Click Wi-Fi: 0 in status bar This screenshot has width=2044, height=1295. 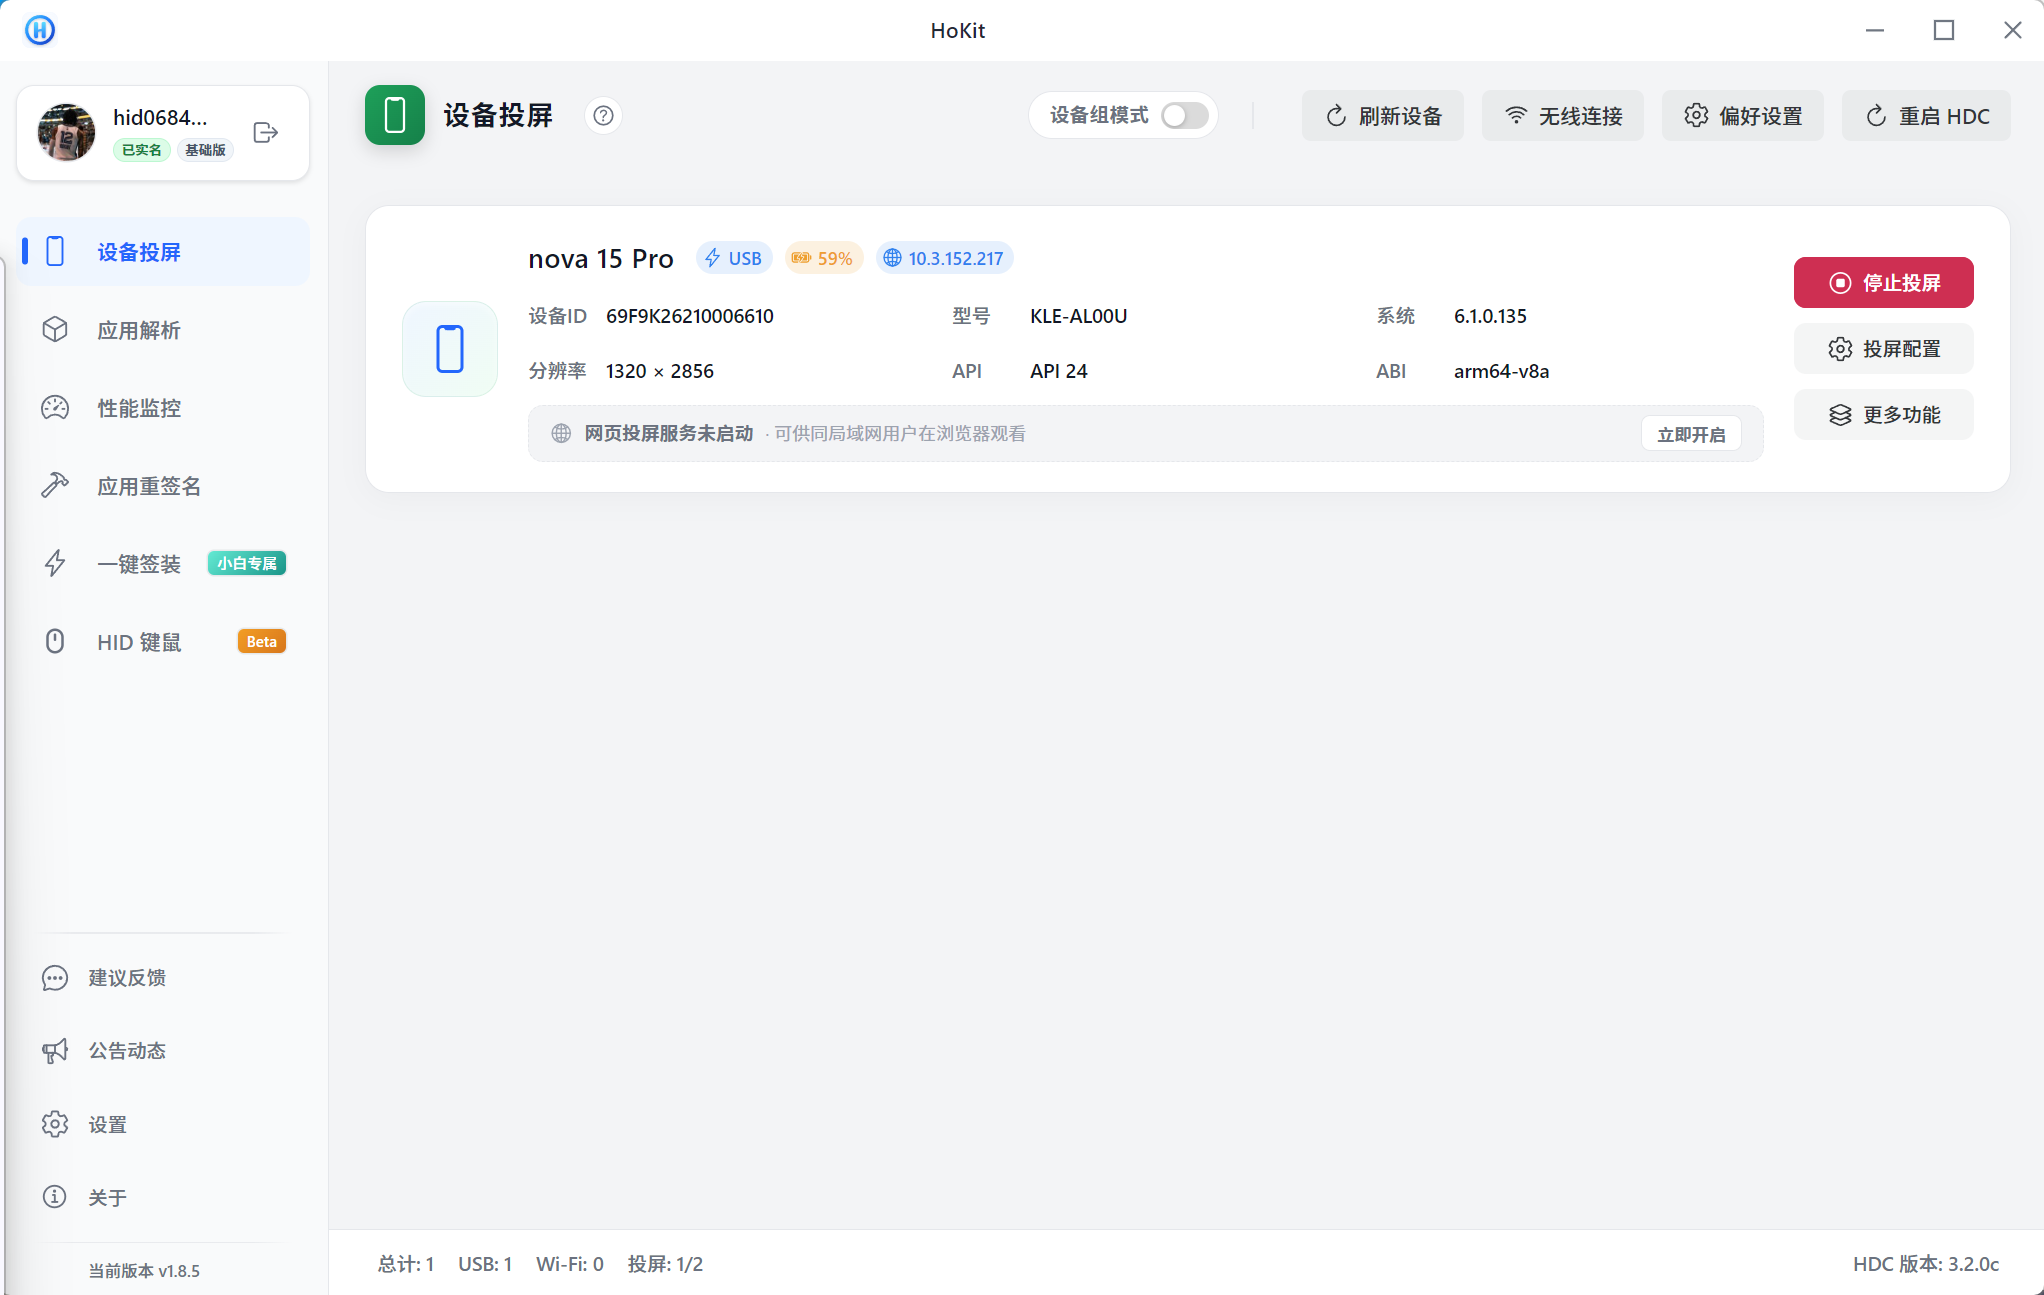click(x=570, y=1264)
